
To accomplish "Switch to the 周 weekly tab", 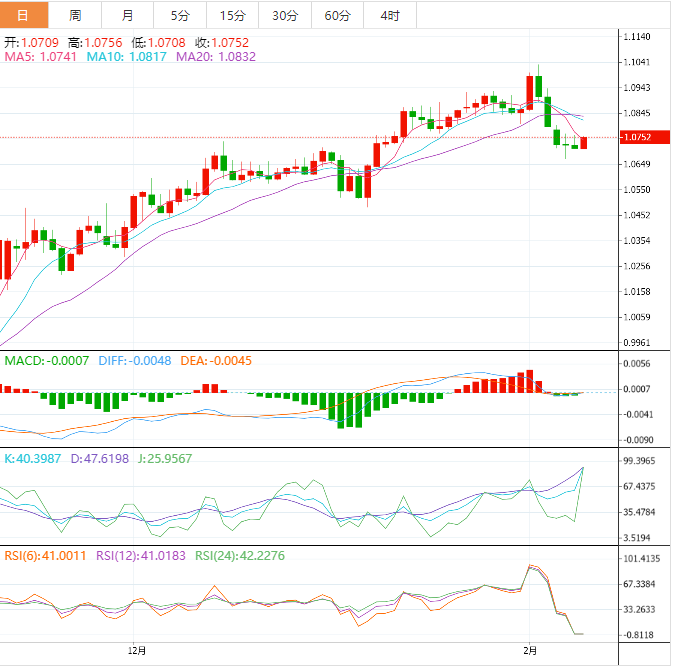I will click(76, 15).
